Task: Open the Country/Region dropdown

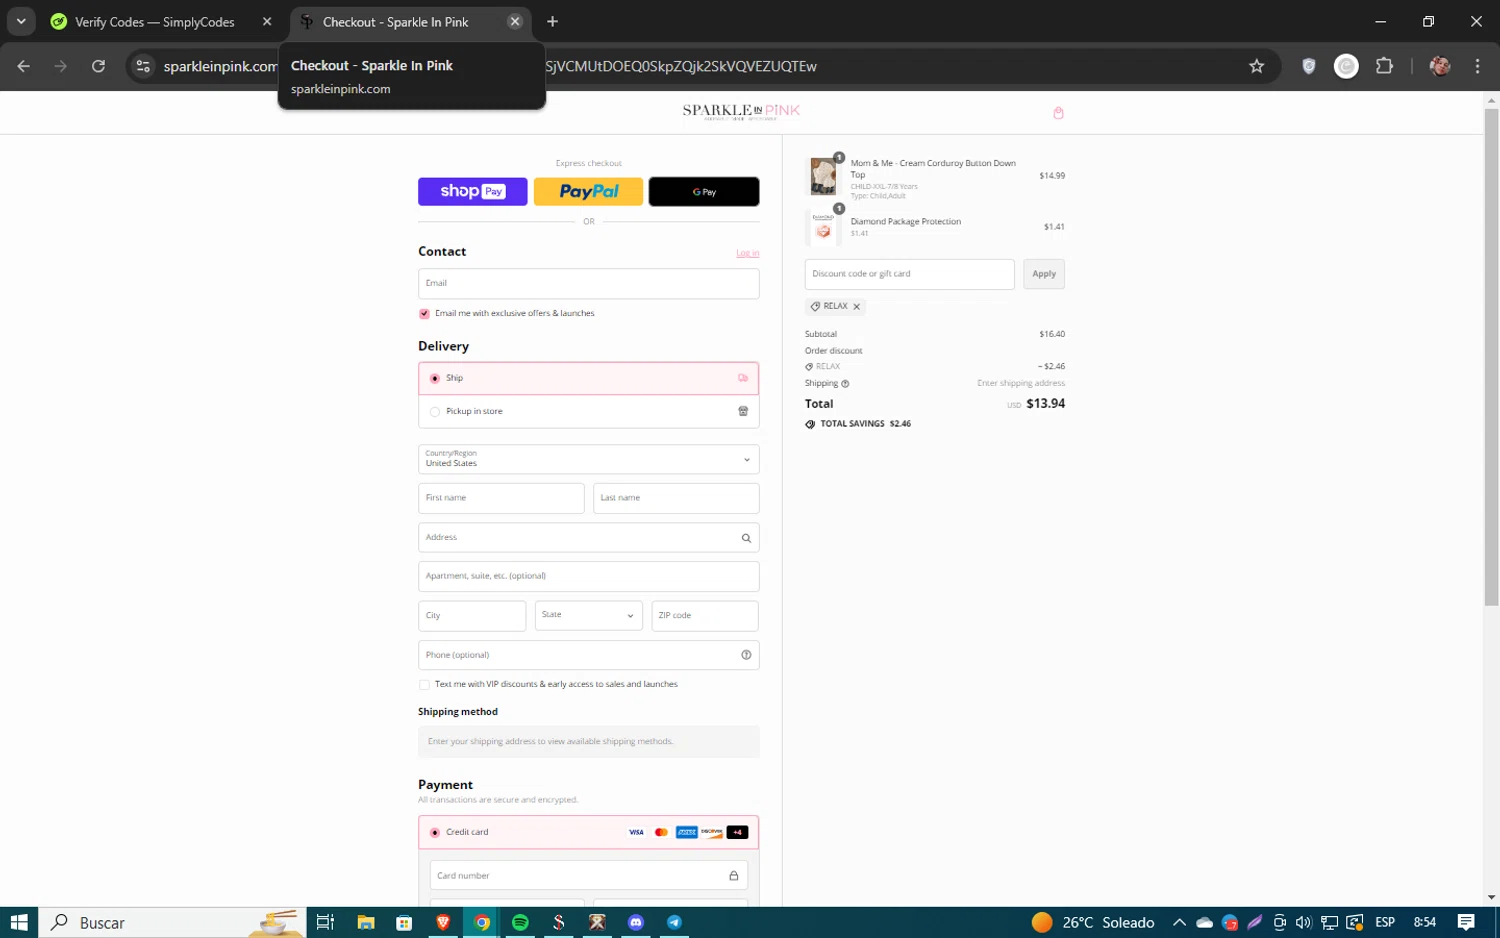Action: pyautogui.click(x=588, y=459)
